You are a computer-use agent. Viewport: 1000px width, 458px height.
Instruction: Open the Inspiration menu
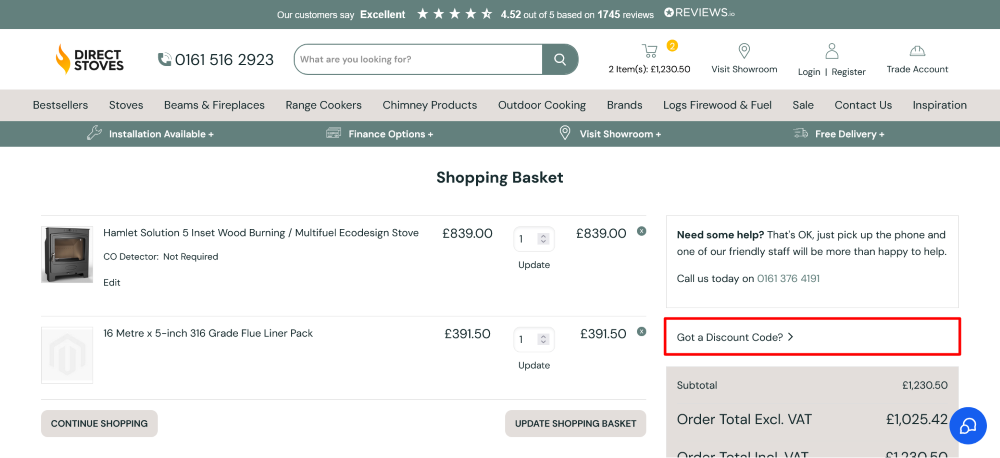click(939, 105)
